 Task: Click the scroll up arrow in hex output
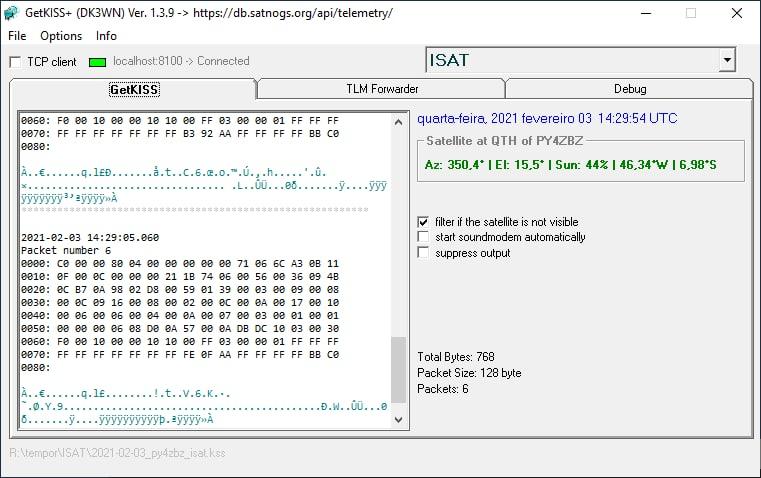point(398,122)
